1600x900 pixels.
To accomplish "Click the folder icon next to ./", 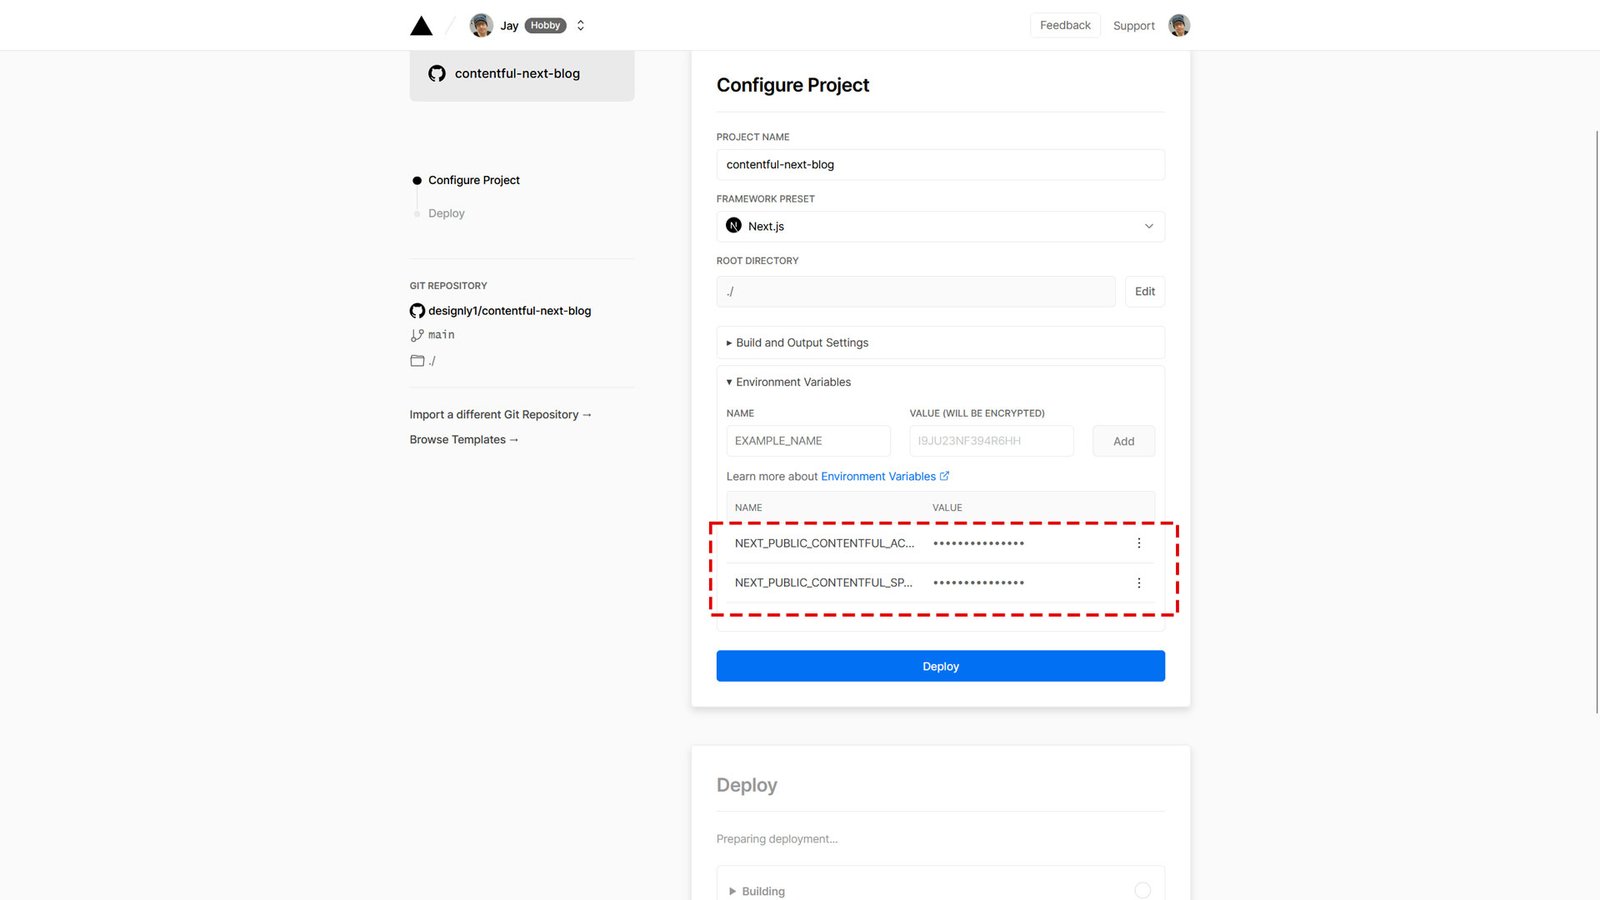I will (x=417, y=360).
